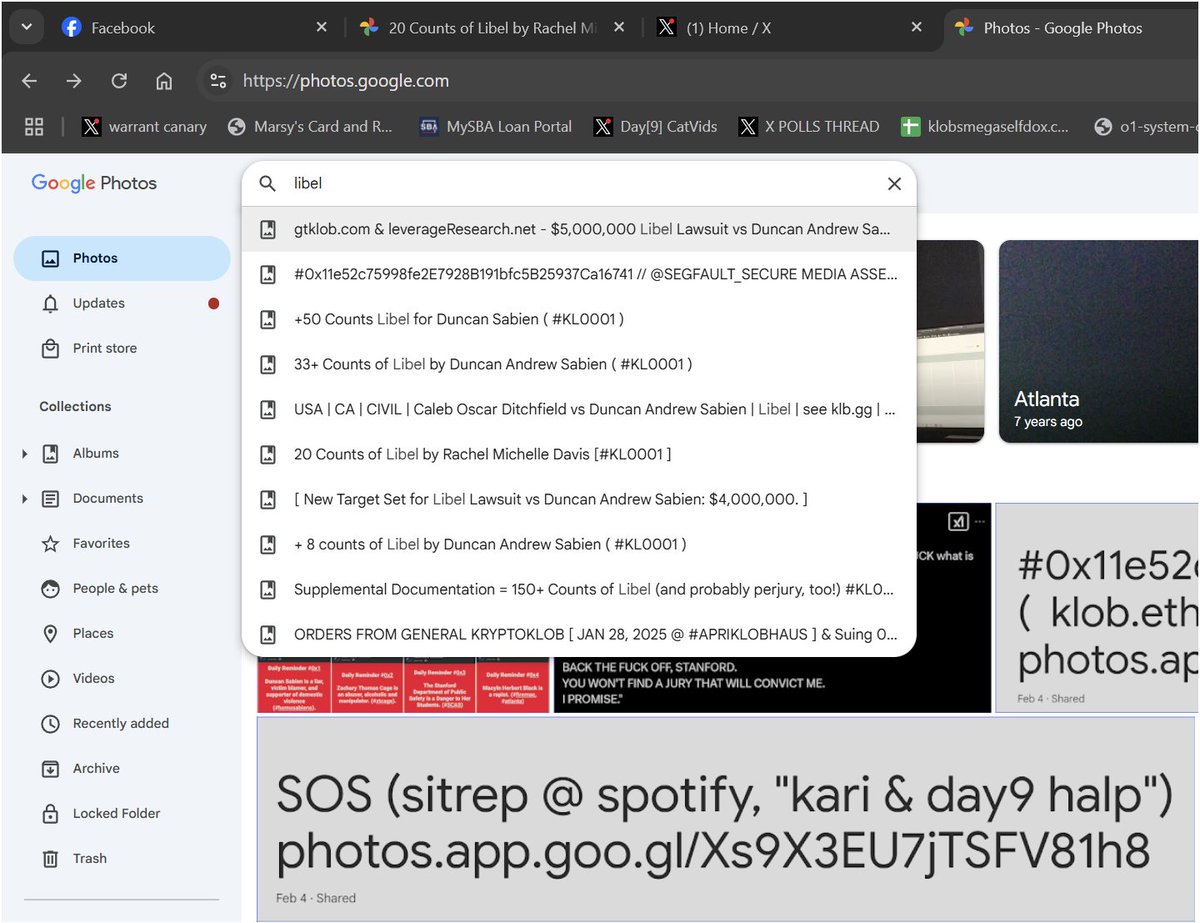Image resolution: width=1200 pixels, height=923 pixels.
Task: View site information icon in address bar
Action: tap(218, 81)
